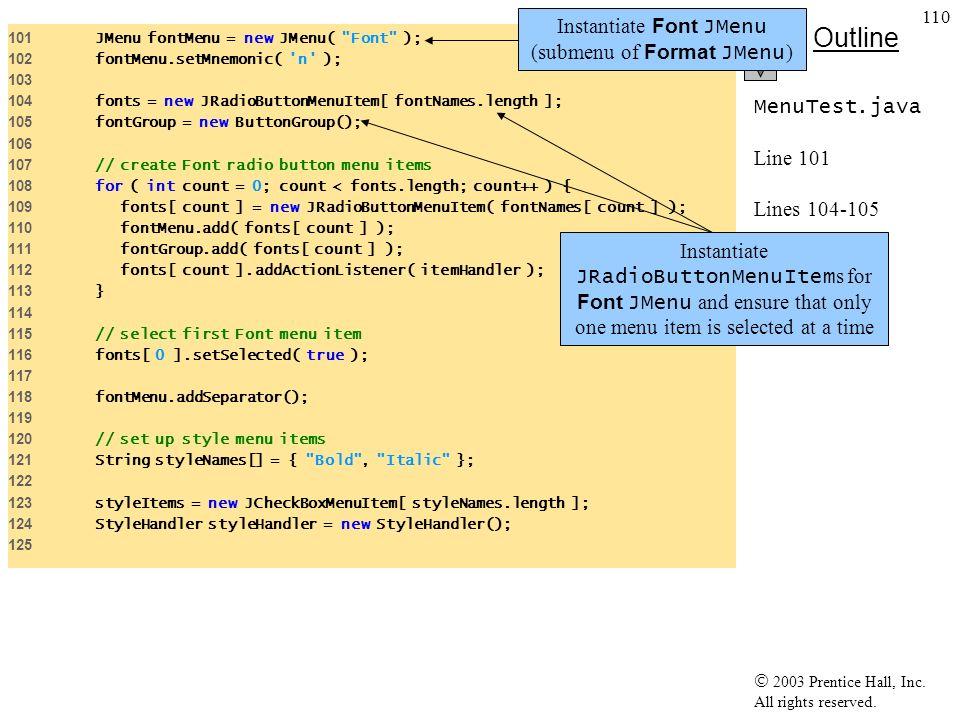
Task: Click blank line number 119
Action: click(x=20, y=418)
